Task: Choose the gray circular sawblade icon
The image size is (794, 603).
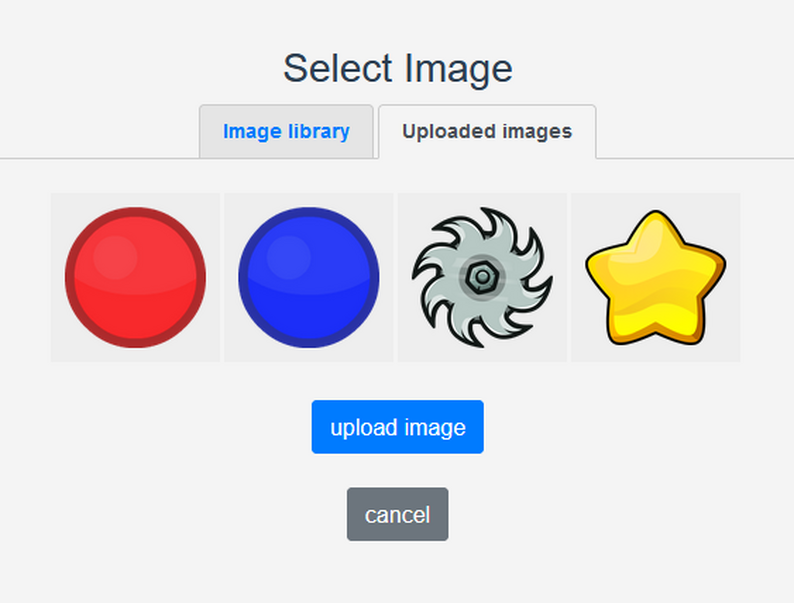Action: coord(482,277)
